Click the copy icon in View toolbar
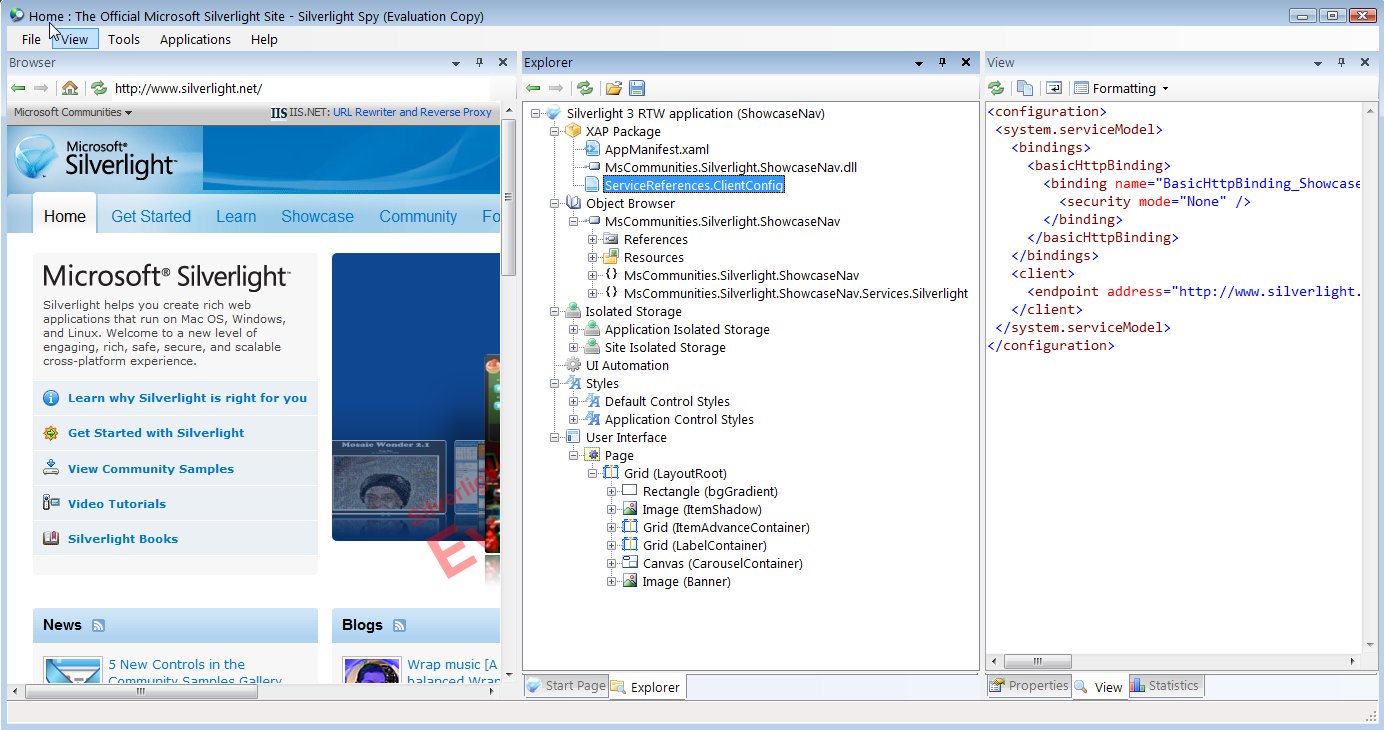Screen dimensions: 1384x730 point(1025,88)
